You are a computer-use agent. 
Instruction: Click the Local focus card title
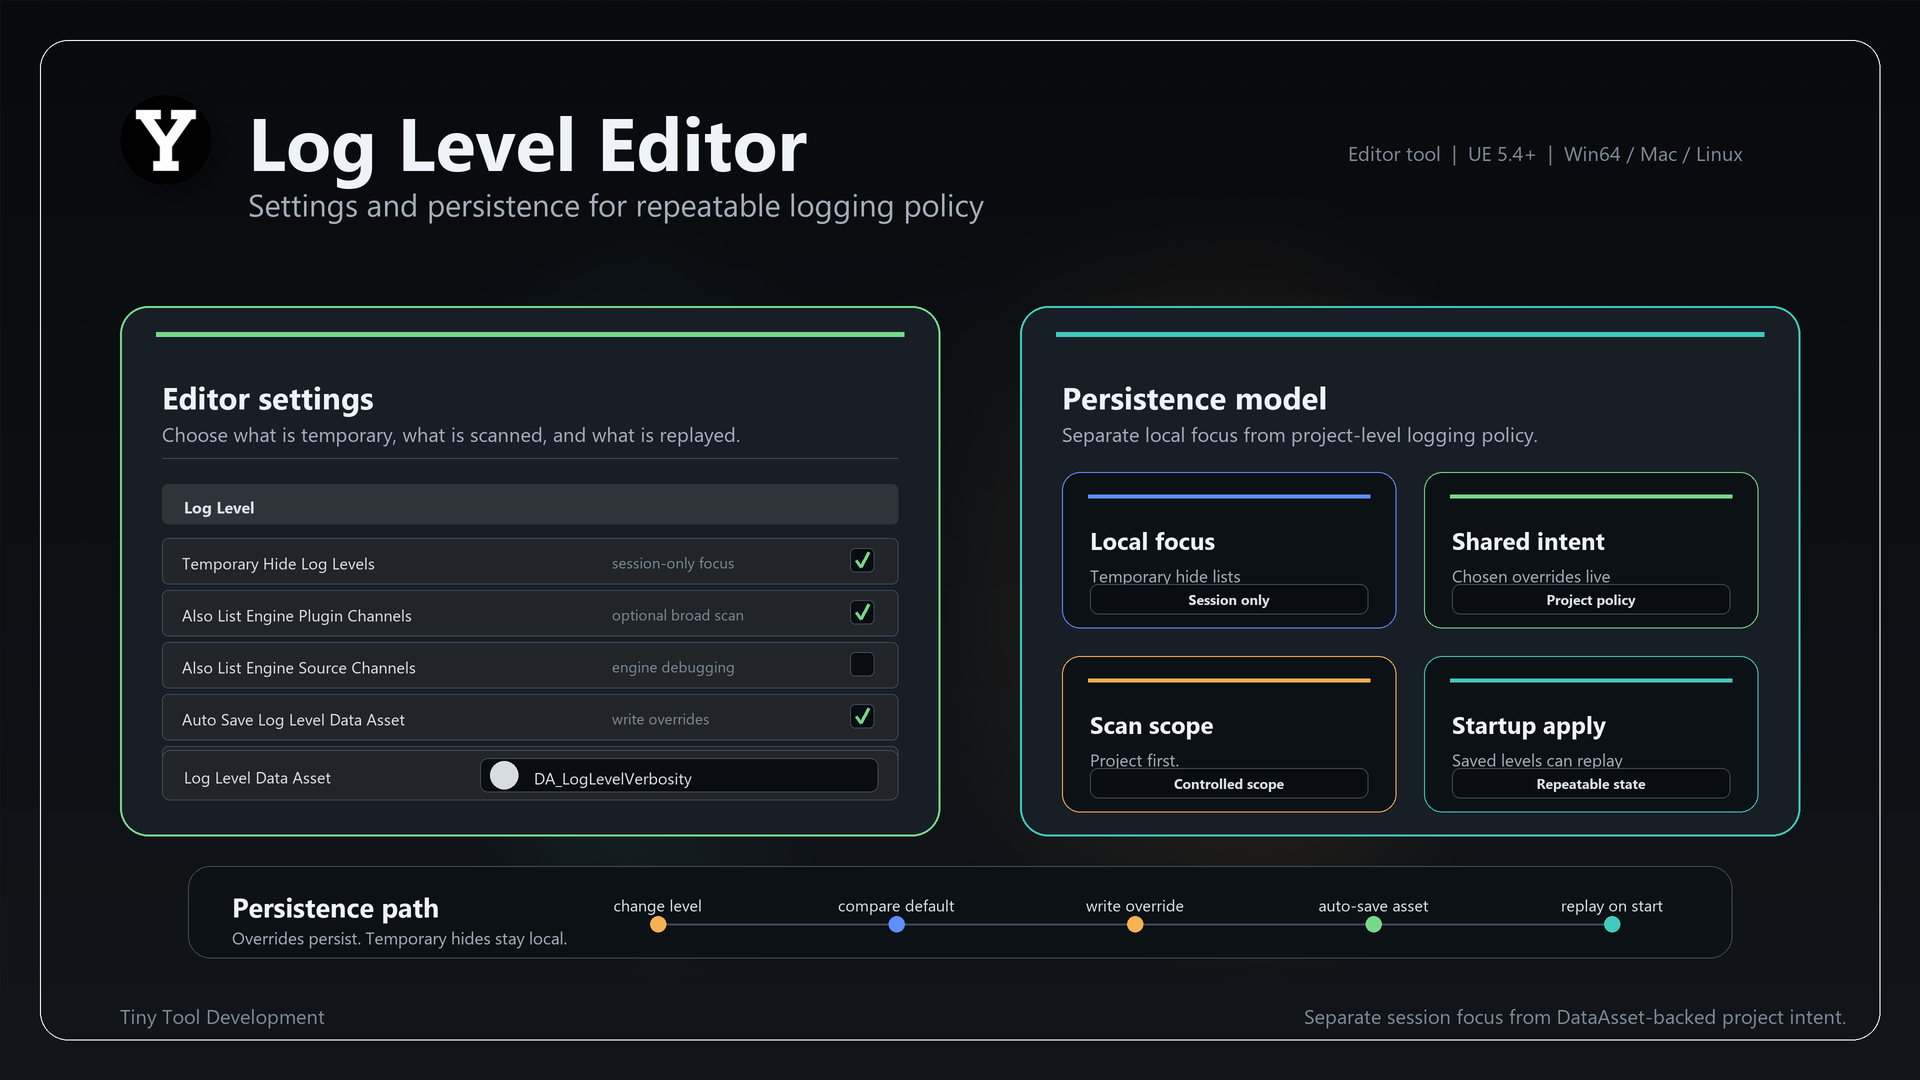pyautogui.click(x=1152, y=542)
